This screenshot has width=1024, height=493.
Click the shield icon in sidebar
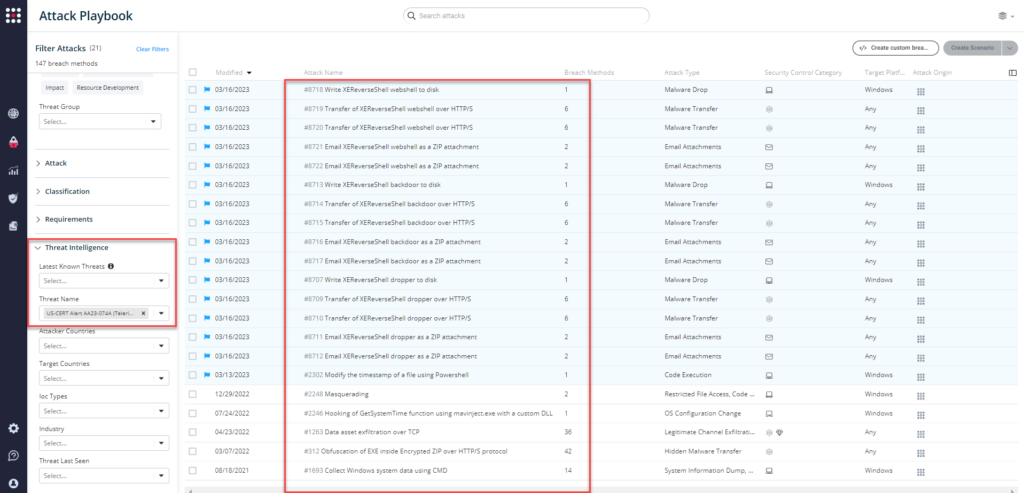[13, 198]
